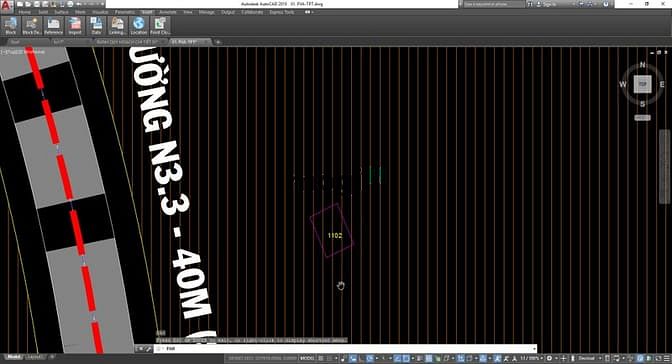This screenshot has width=672, height=364.
Task: Open command line customize wrench icon
Action: click(x=148, y=349)
